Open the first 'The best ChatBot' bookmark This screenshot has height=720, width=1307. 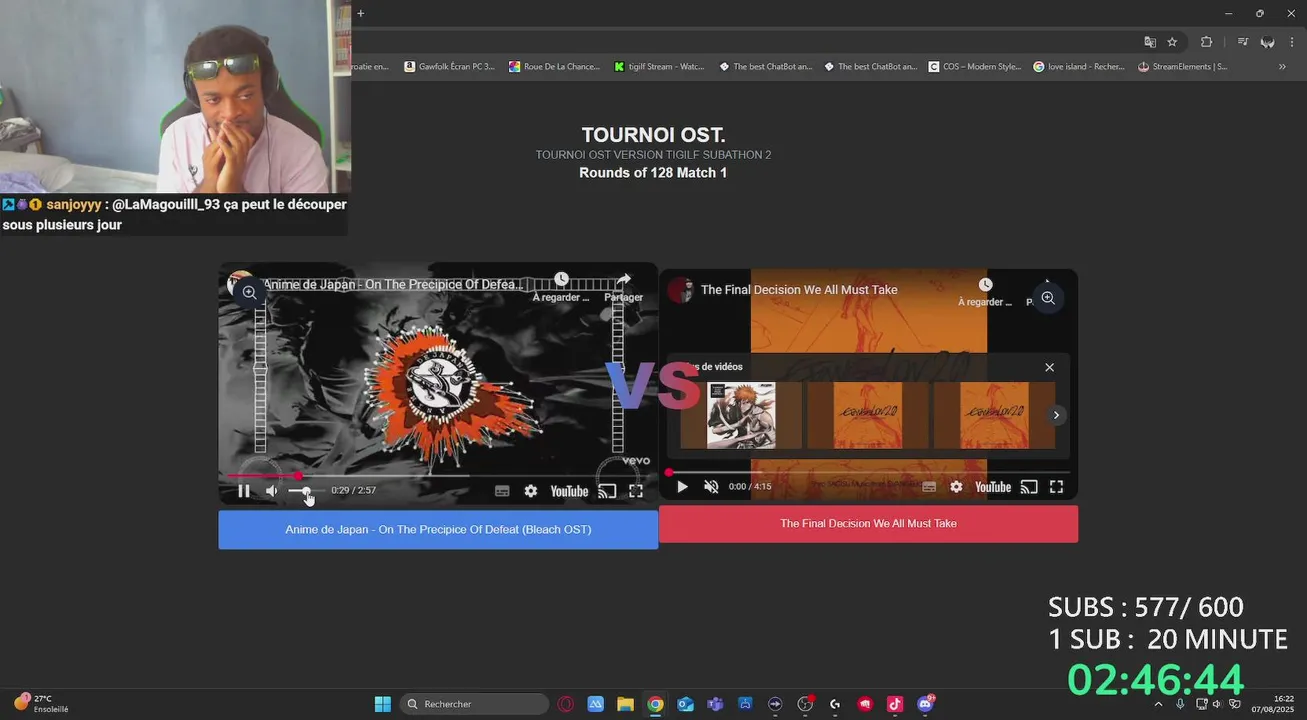point(765,67)
